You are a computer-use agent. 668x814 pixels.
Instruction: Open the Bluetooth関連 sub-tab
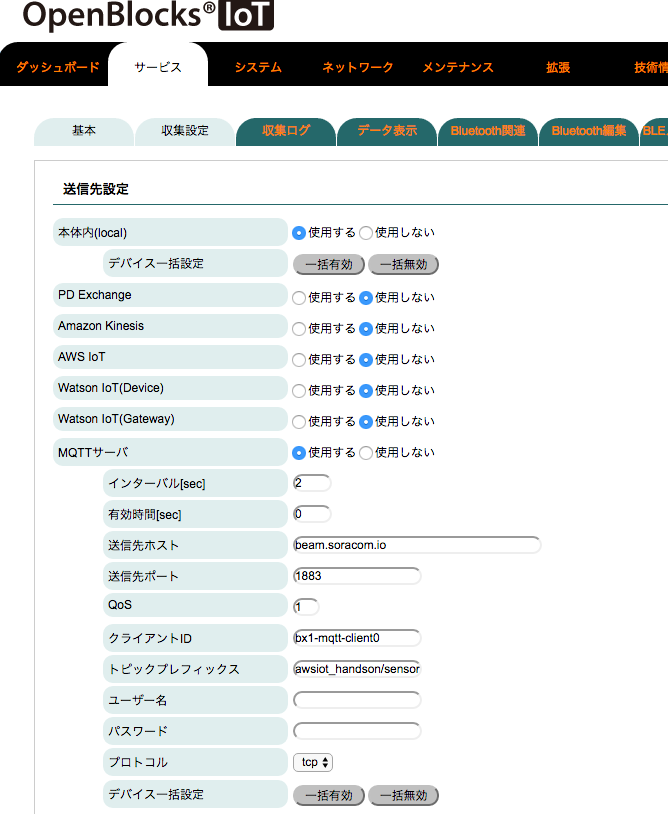click(x=488, y=131)
